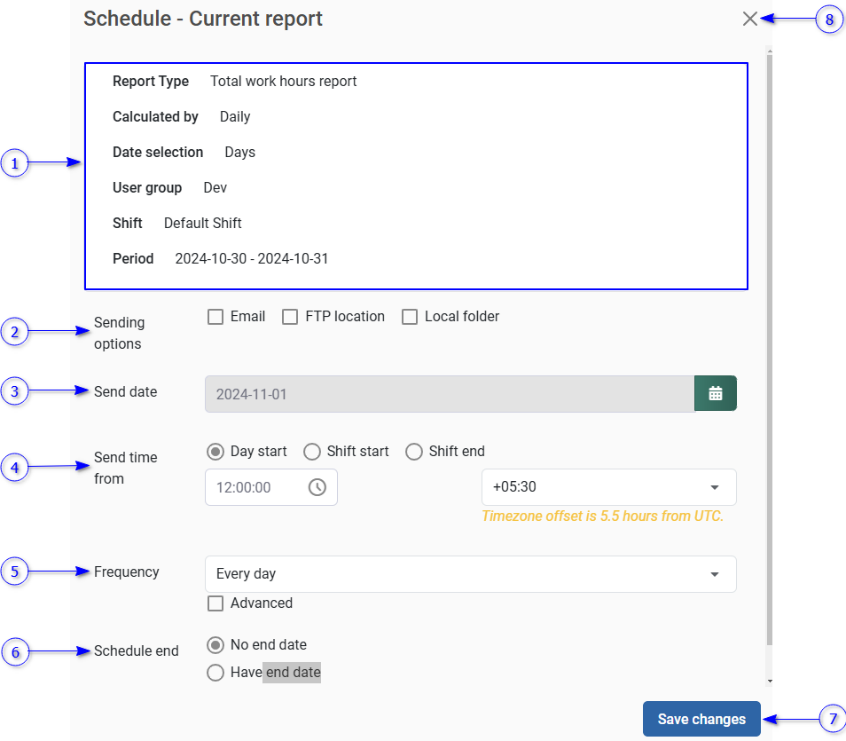Screen dimensions: 846x741
Task: Click the clock icon in time field
Action: [317, 488]
